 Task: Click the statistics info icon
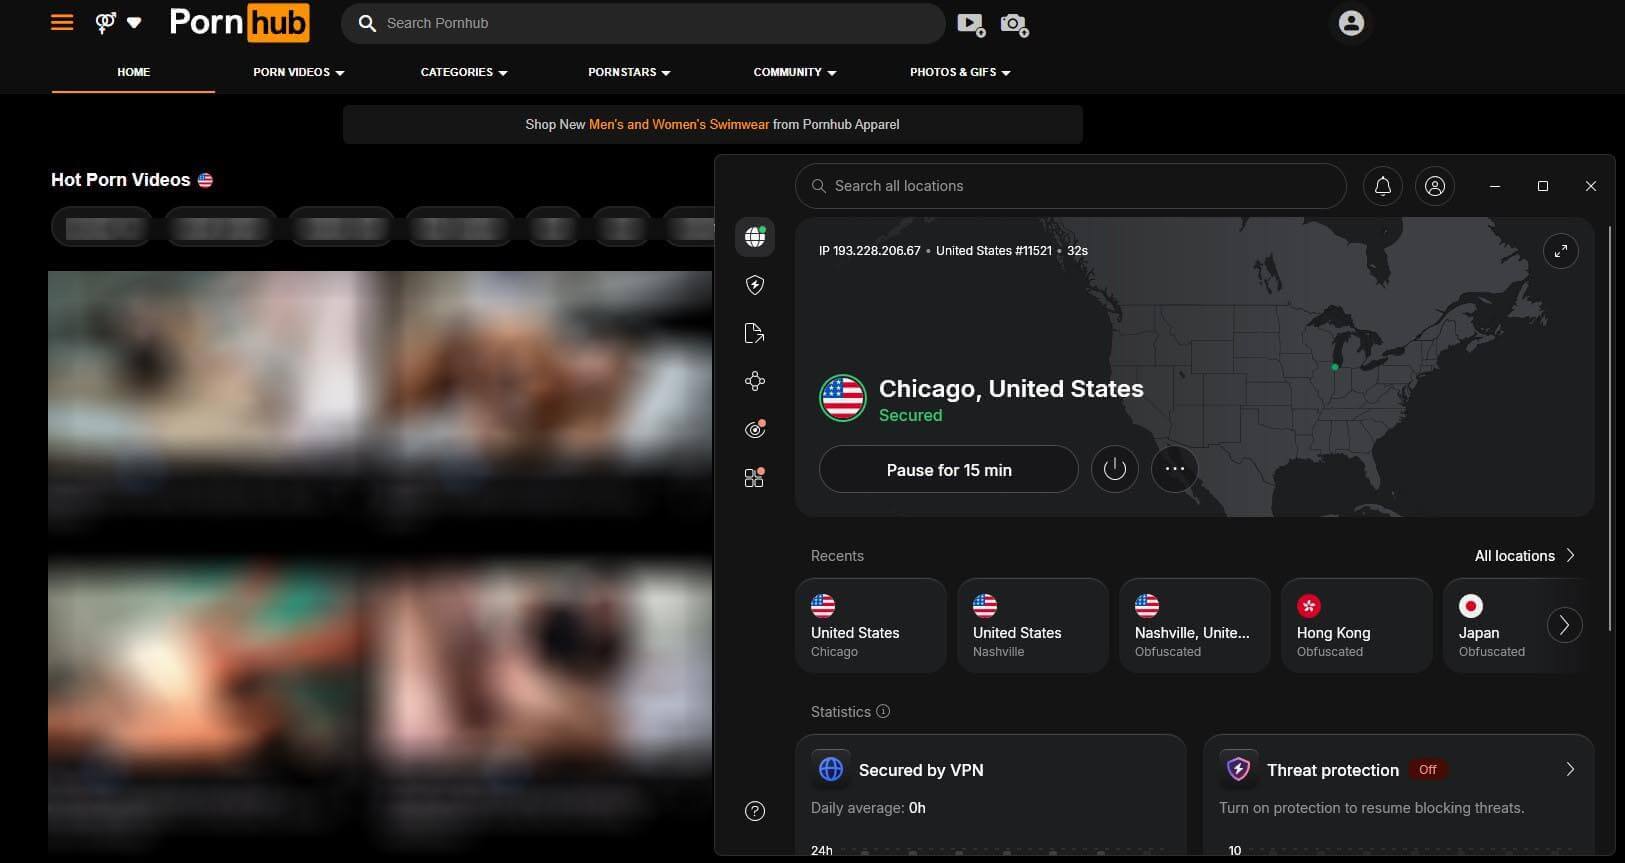click(x=883, y=711)
